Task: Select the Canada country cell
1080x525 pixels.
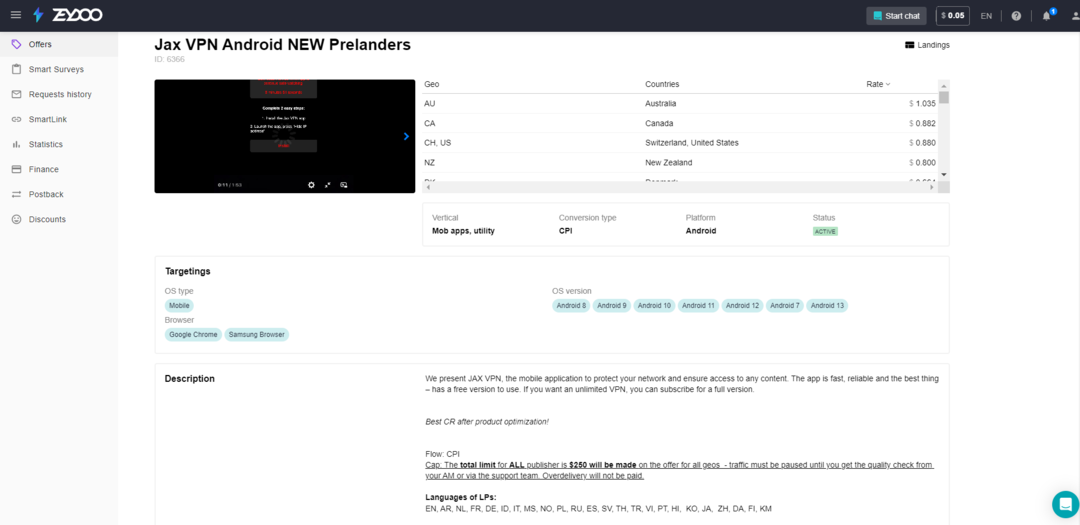Action: tap(659, 123)
